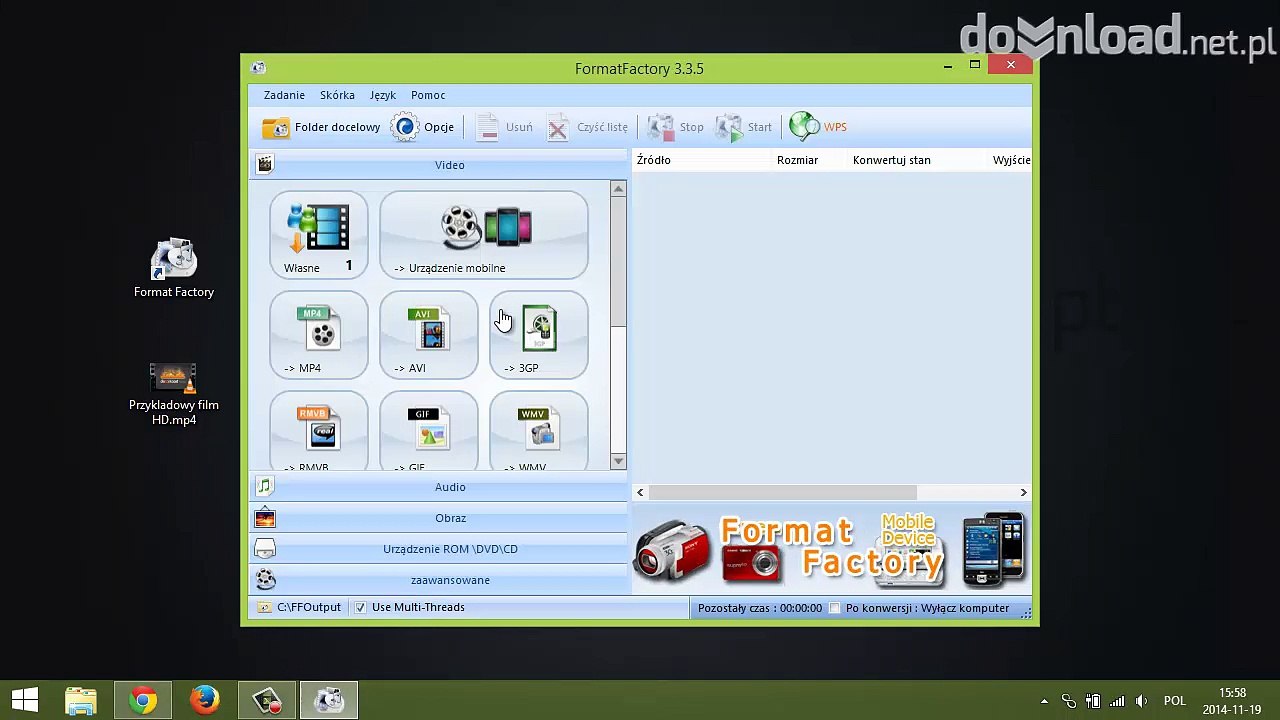1280x720 pixels.
Task: Collapse the Video section header
Action: click(x=438, y=165)
